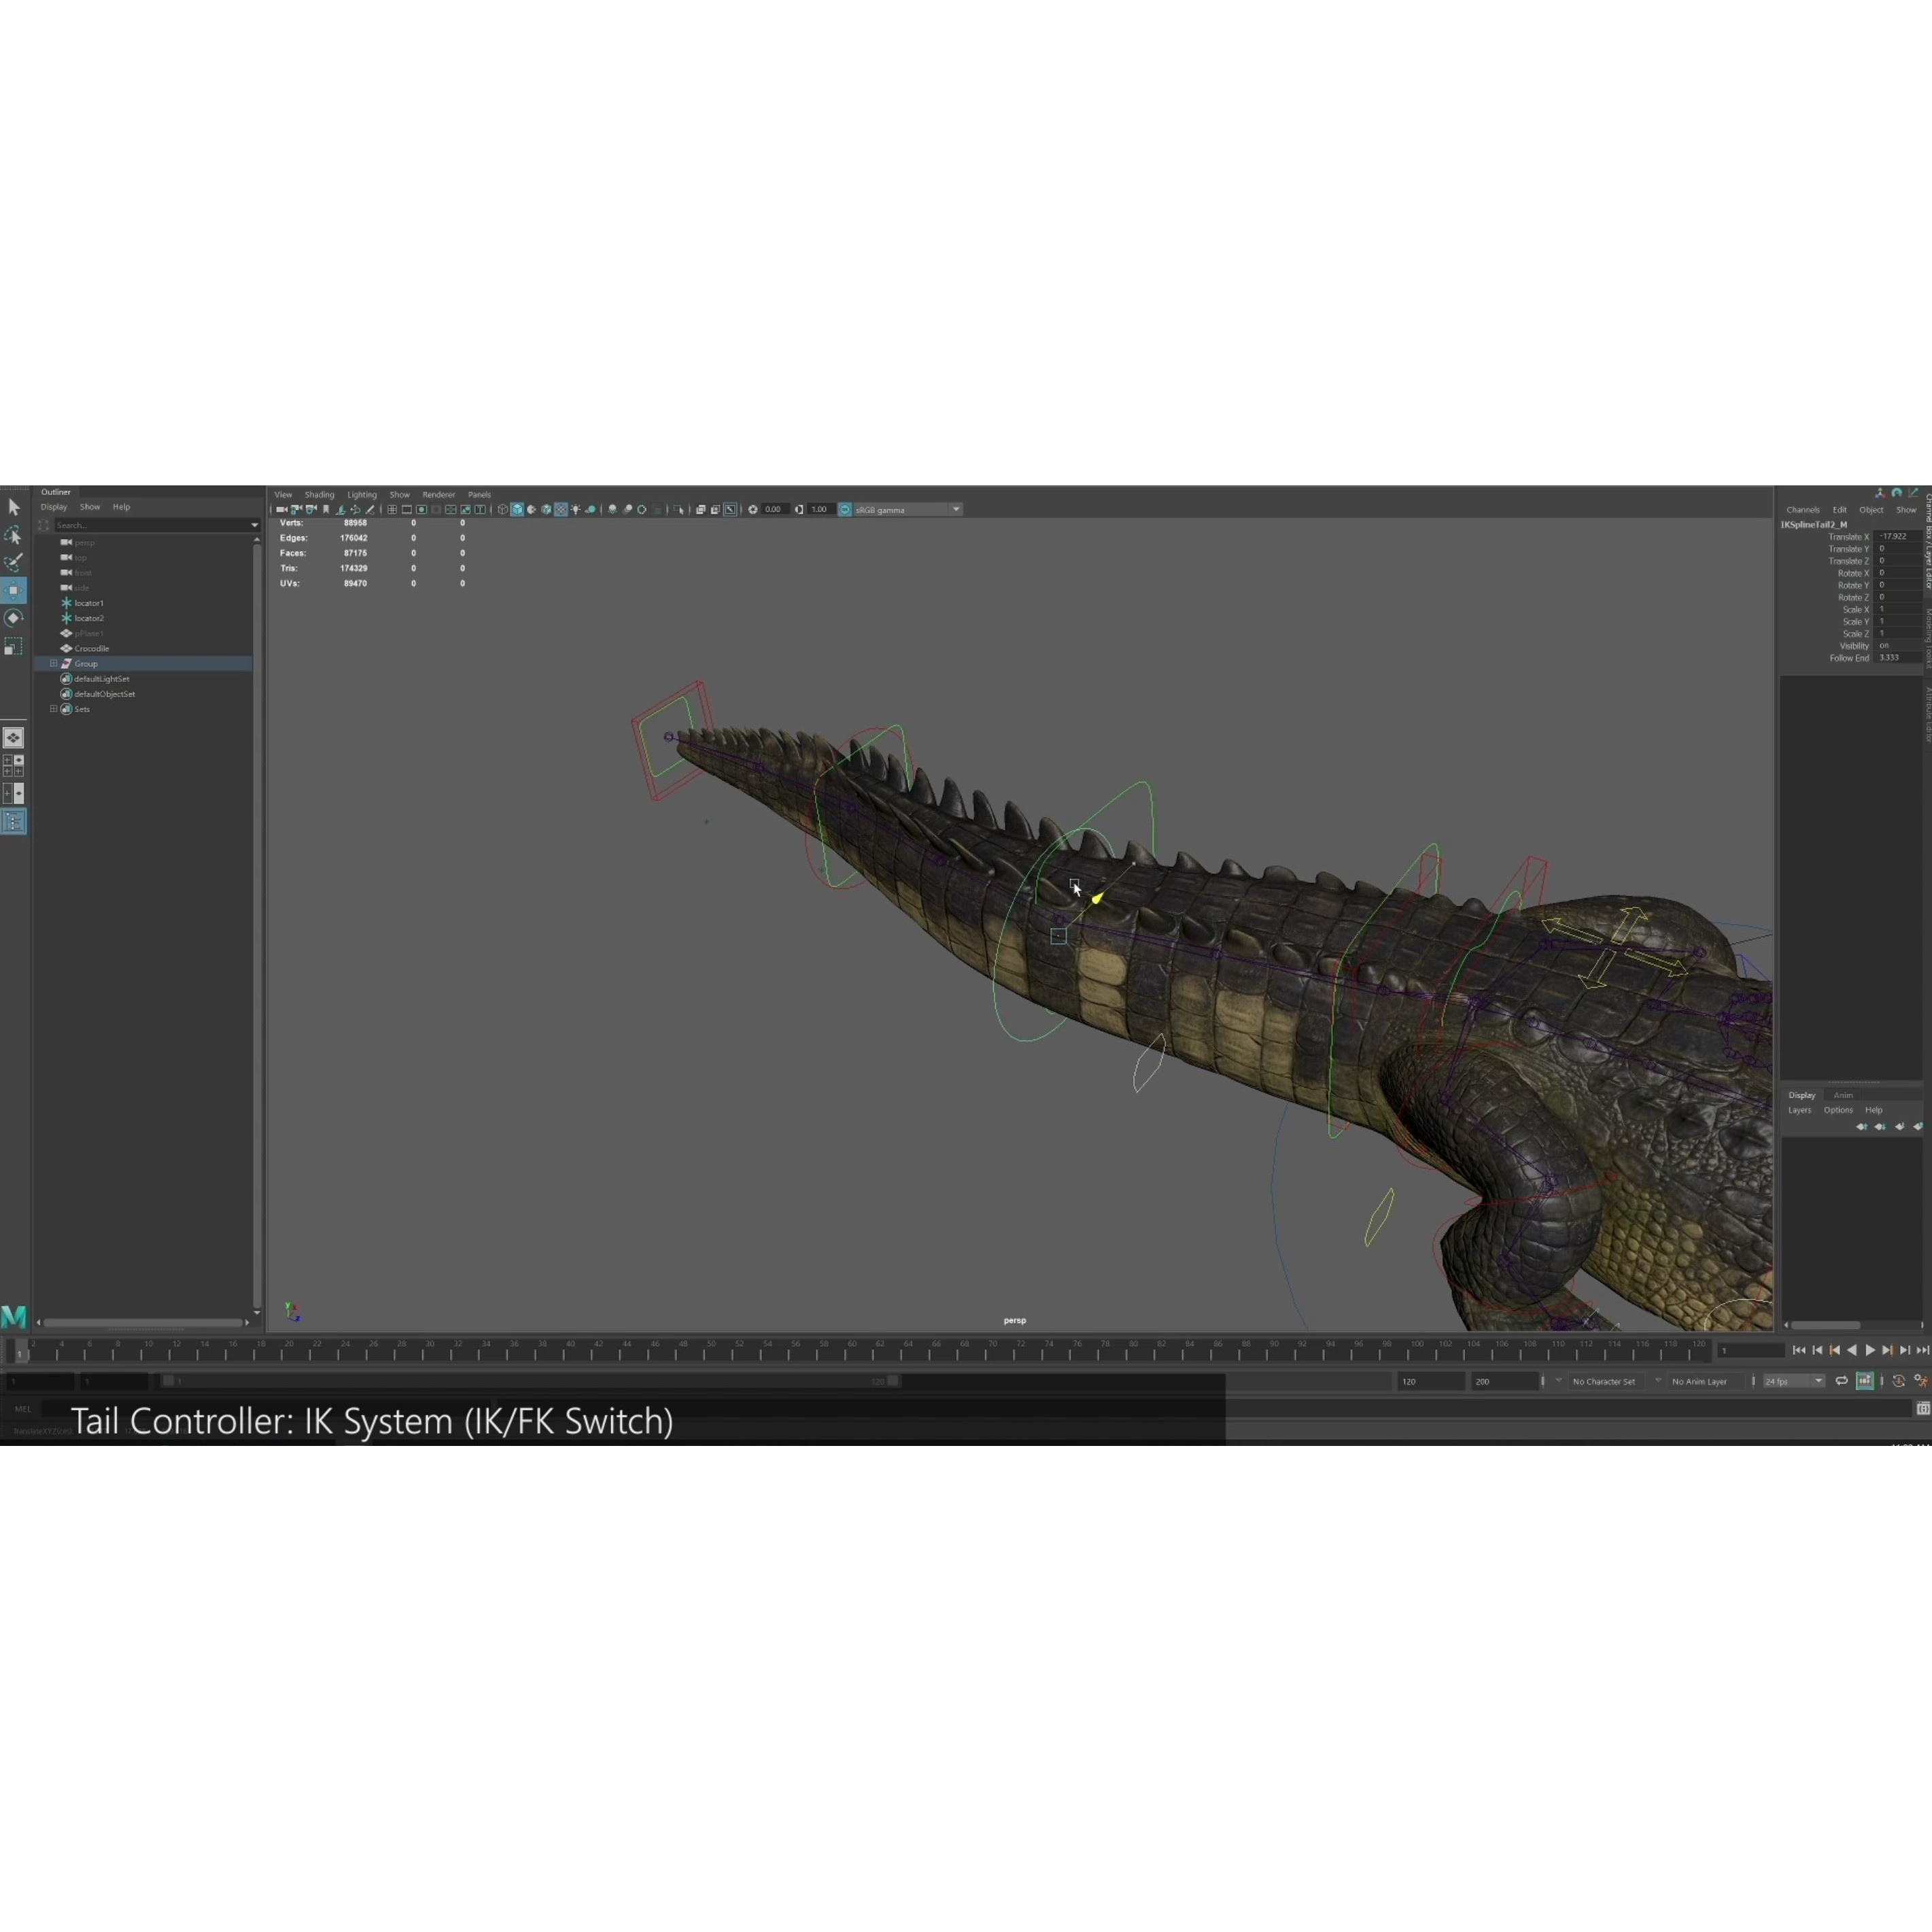Screen dimensions: 1932x1932
Task: Toggle the Resolution Gate icon
Action: point(421,509)
